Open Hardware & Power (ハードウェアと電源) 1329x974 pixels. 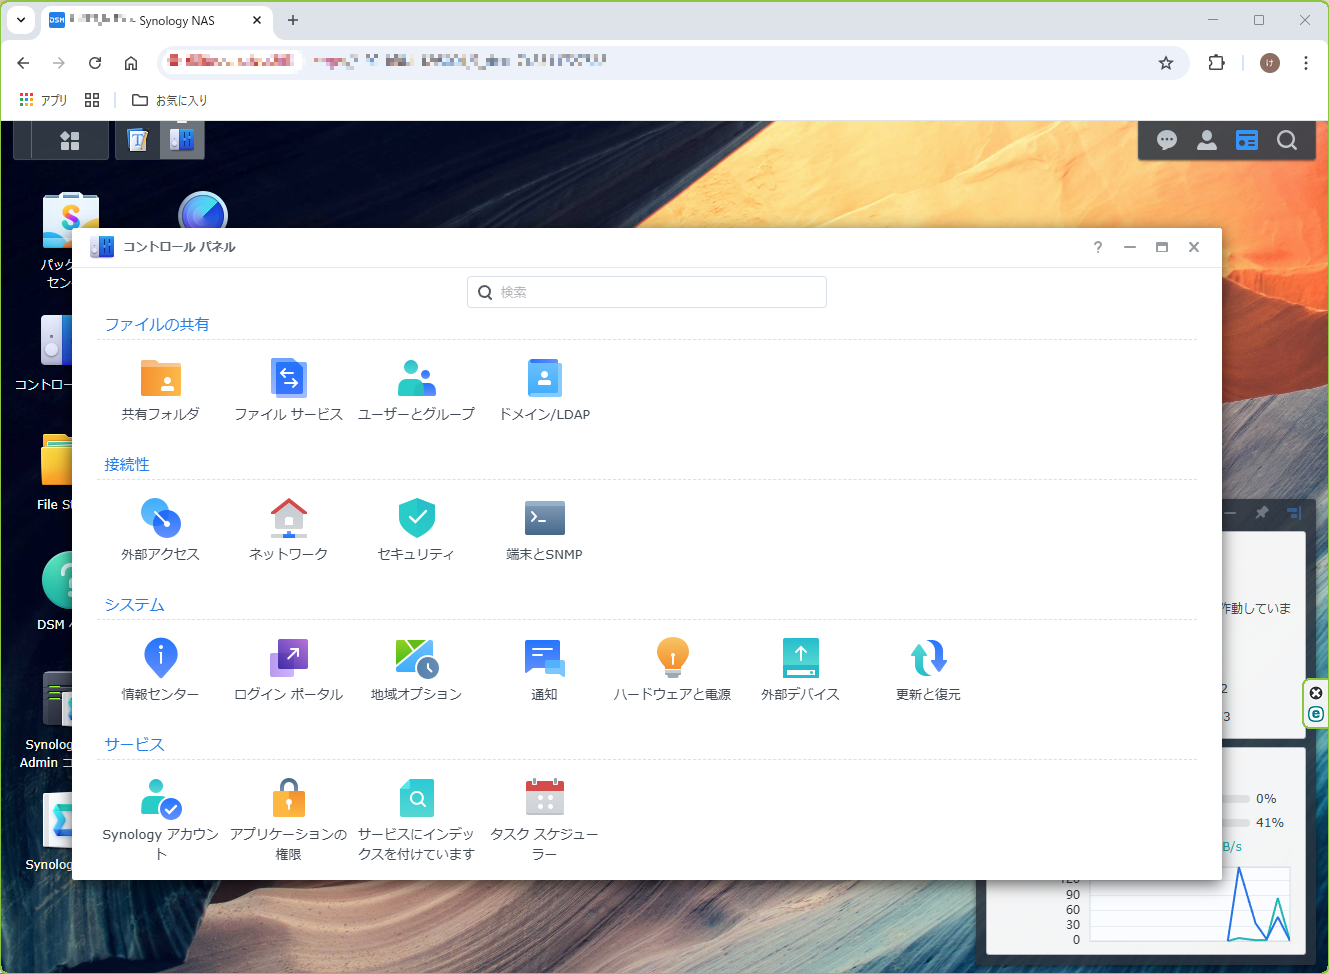[x=672, y=670]
